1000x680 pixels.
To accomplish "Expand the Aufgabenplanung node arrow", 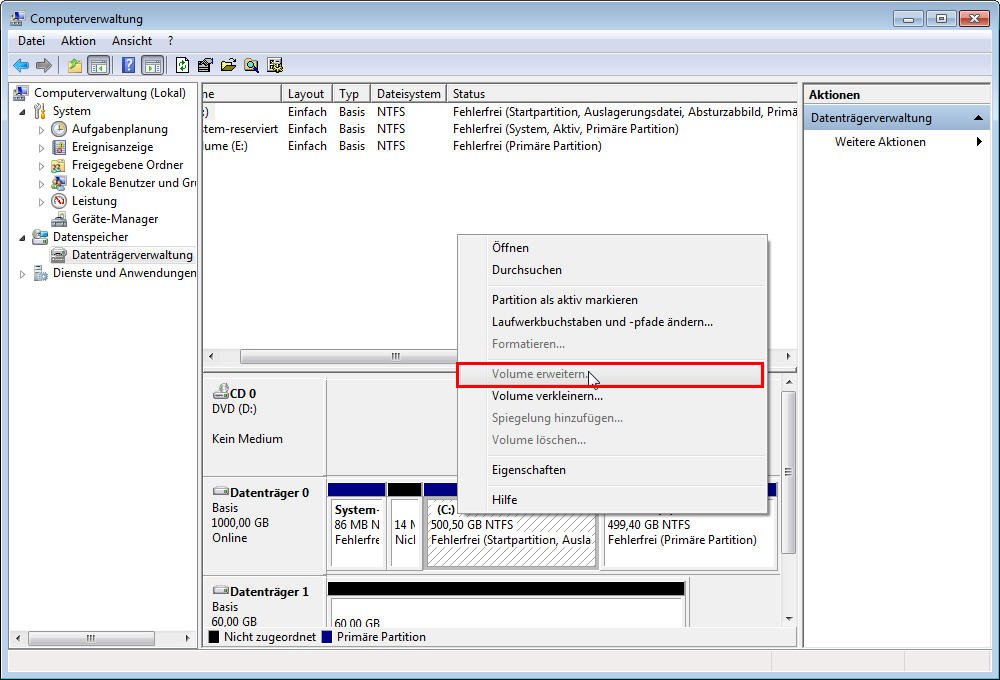I will click(x=41, y=129).
